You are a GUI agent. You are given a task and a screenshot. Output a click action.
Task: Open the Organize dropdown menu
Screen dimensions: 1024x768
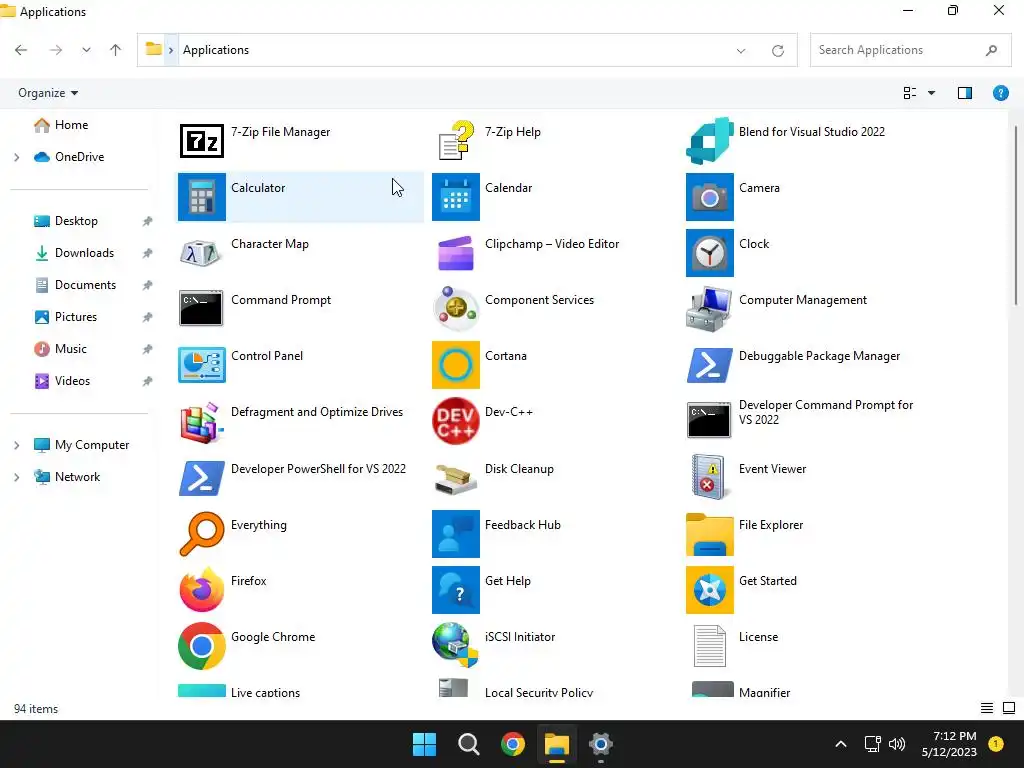[48, 93]
